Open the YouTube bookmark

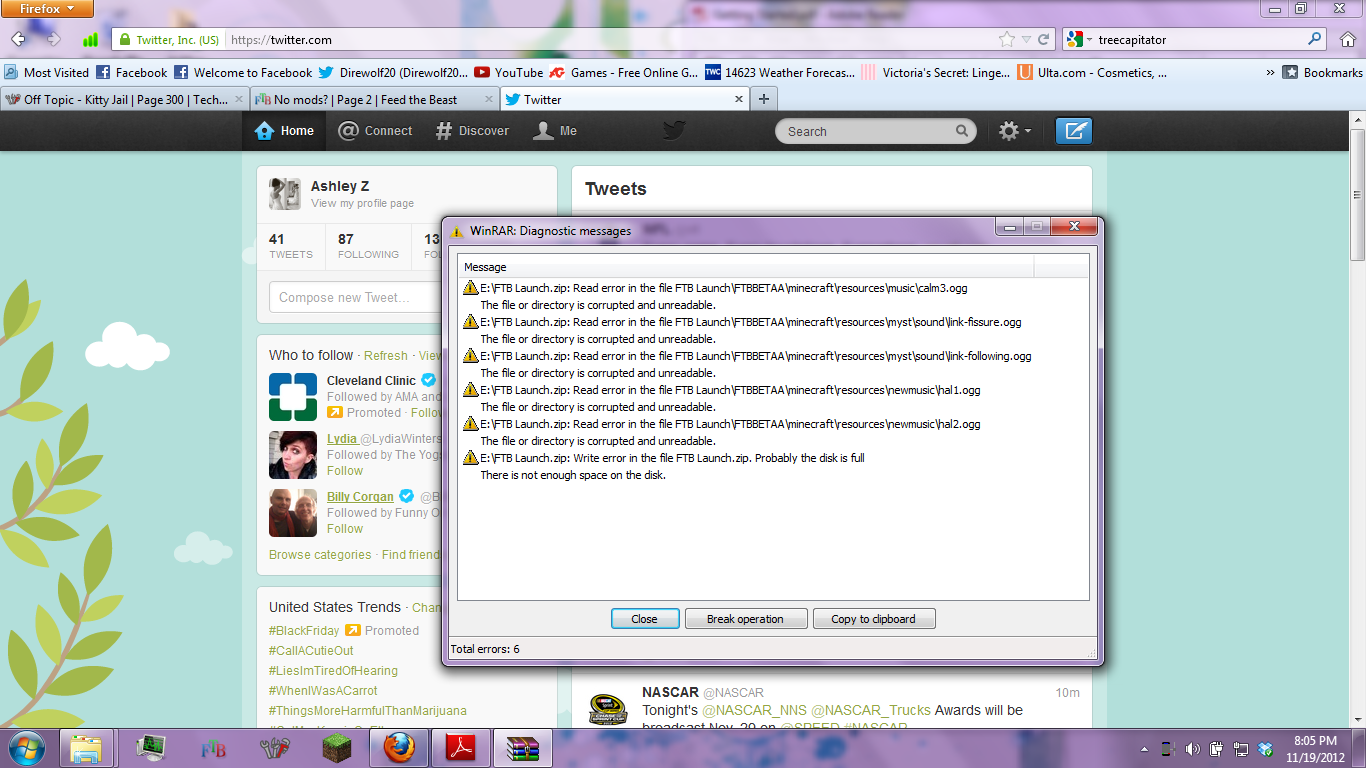[x=509, y=72]
